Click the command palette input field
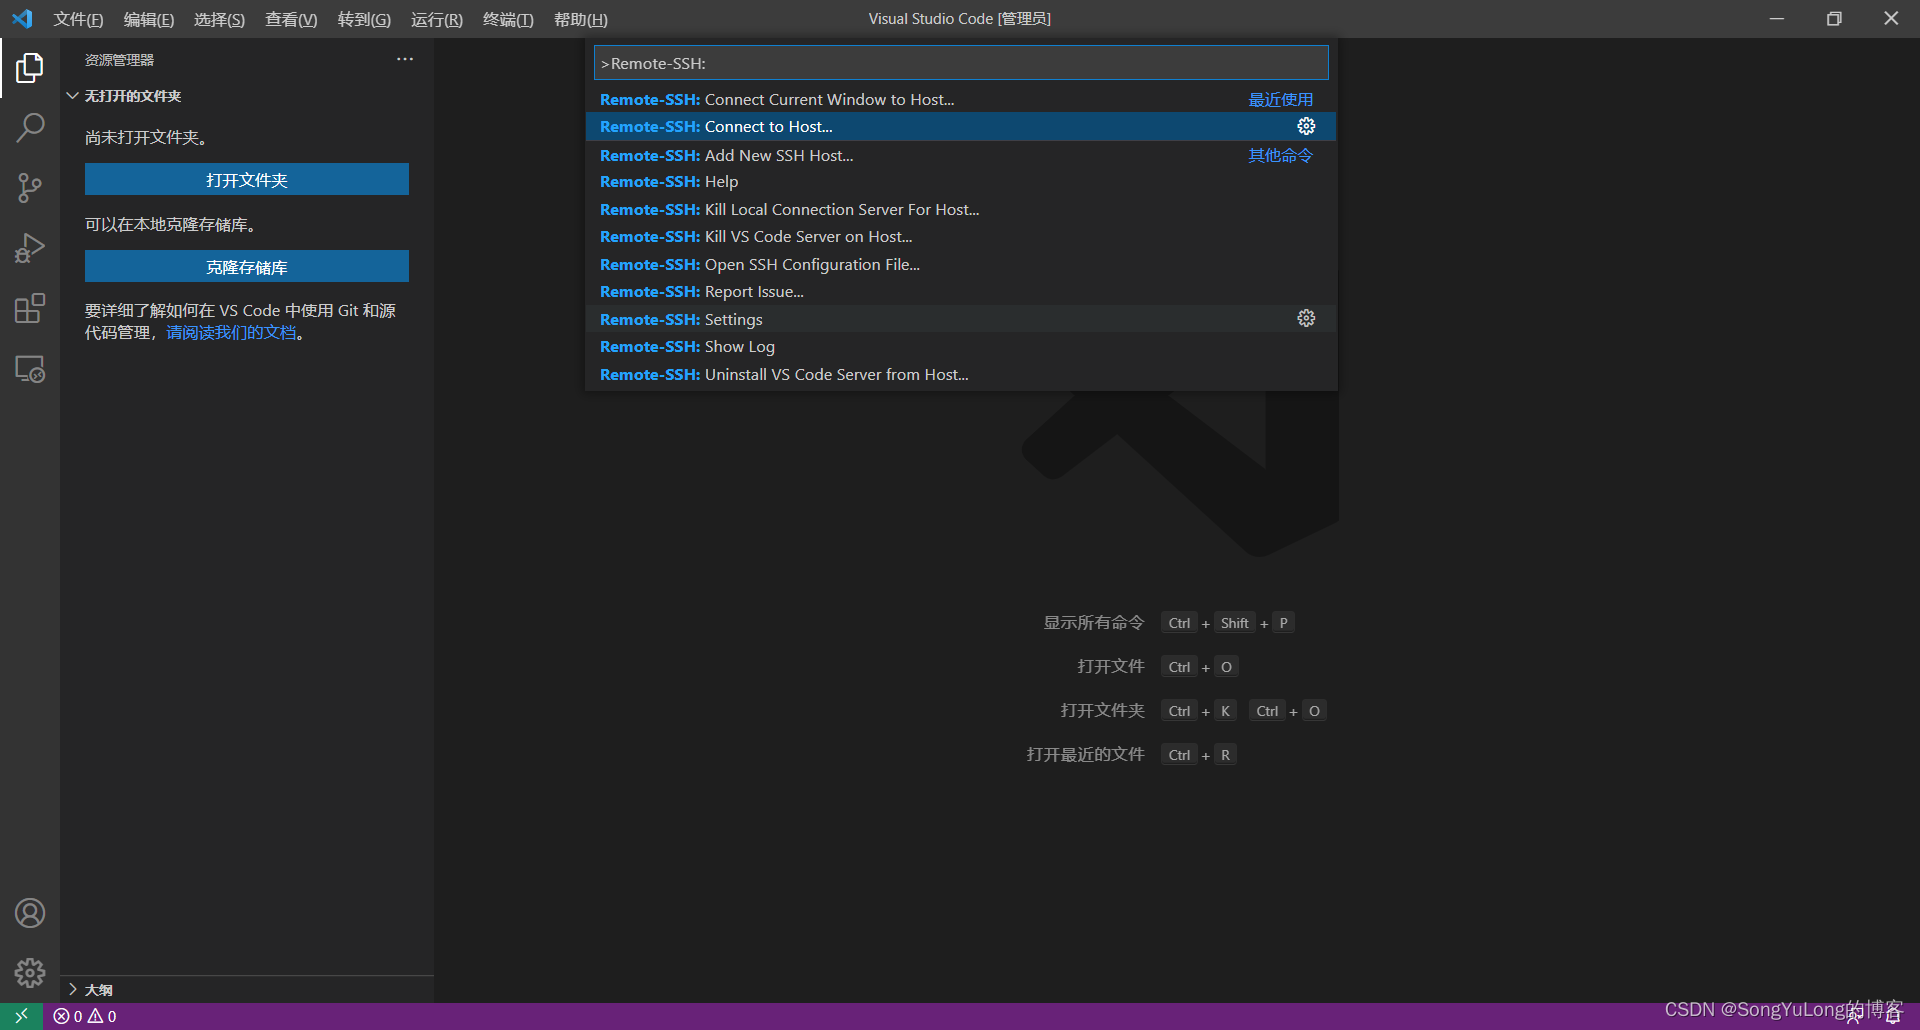The image size is (1920, 1030). click(x=961, y=63)
